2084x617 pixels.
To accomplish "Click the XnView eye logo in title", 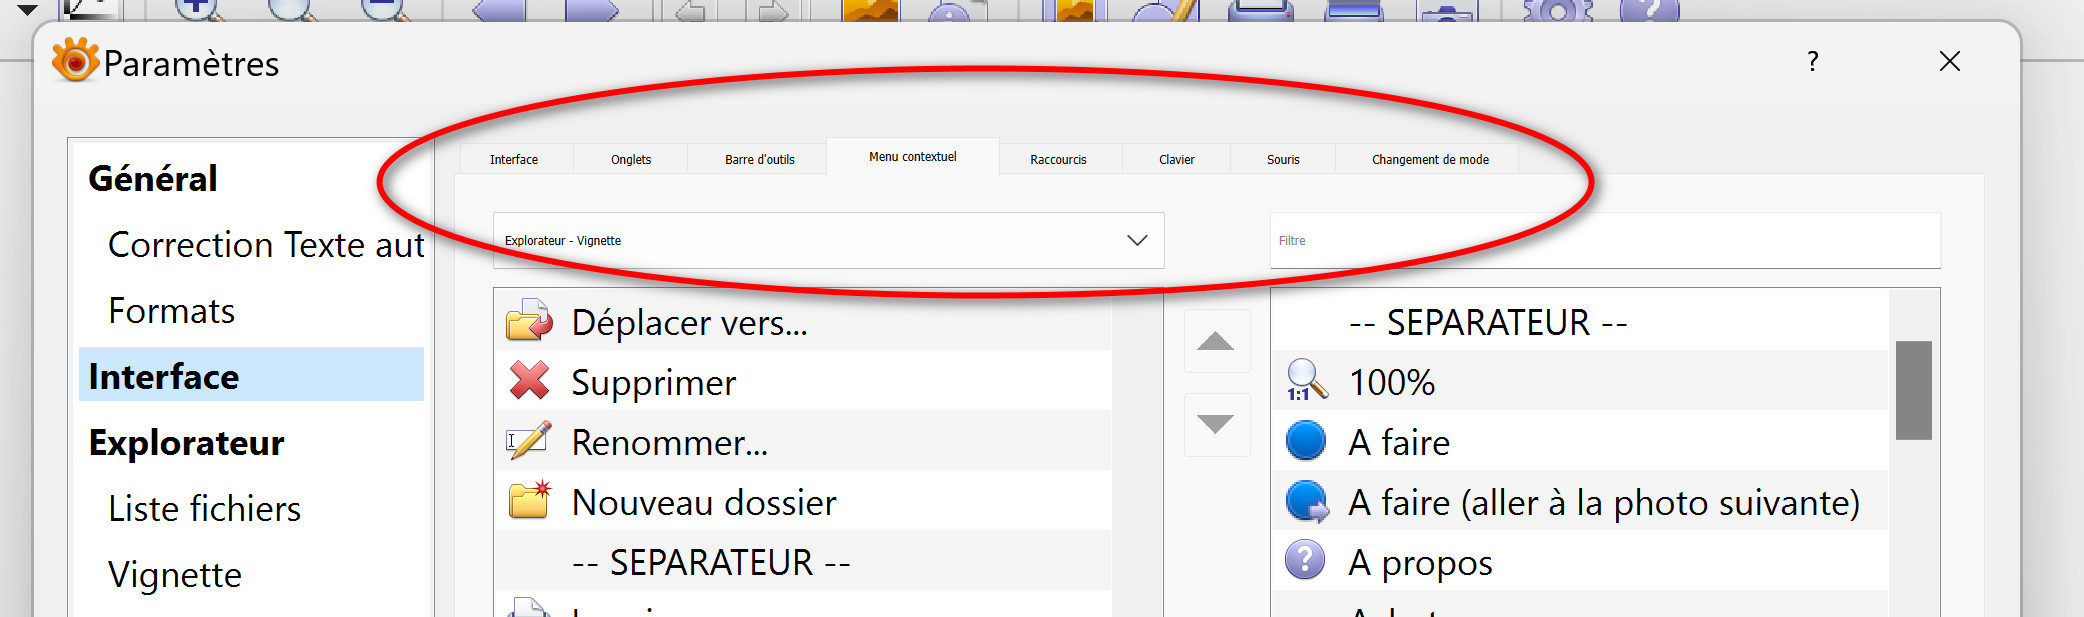I will coord(75,60).
